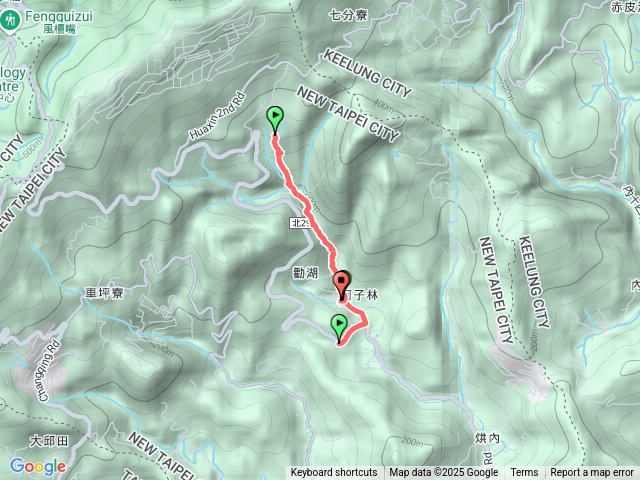The width and height of the screenshot is (640, 480).
Task: Click the Google logo
Action: (x=38, y=467)
